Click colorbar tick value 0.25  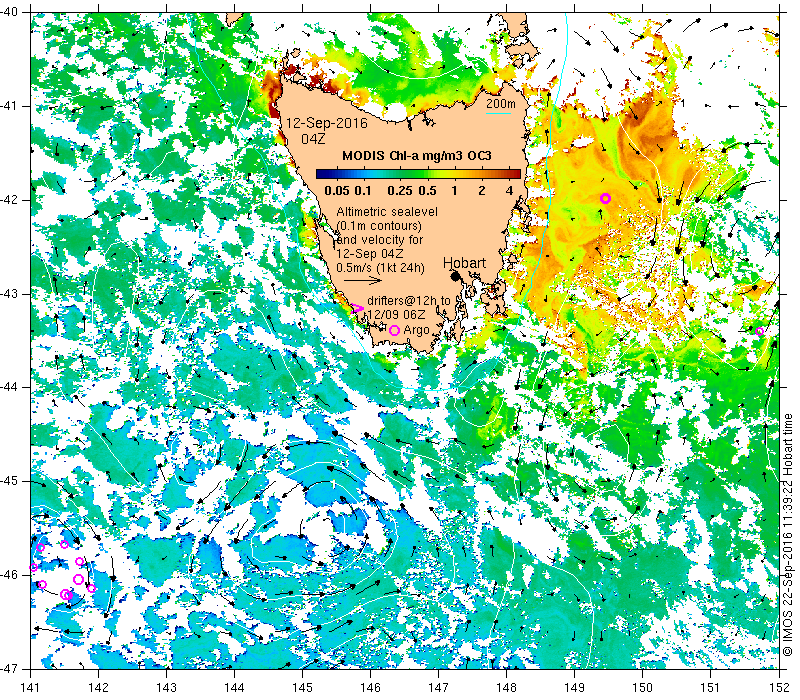[399, 191]
